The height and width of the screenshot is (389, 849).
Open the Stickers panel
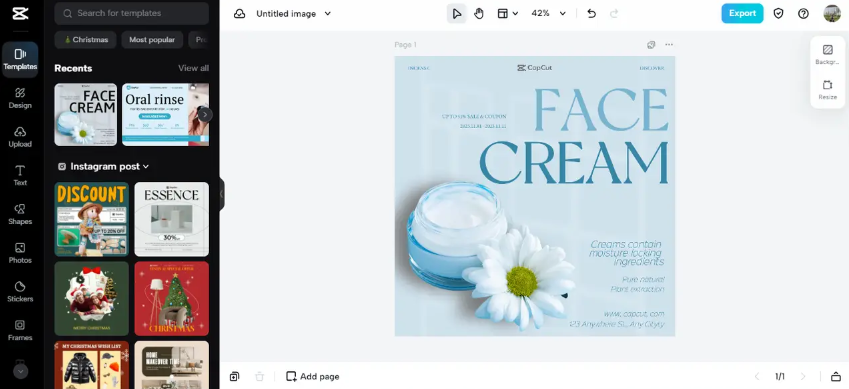point(20,291)
